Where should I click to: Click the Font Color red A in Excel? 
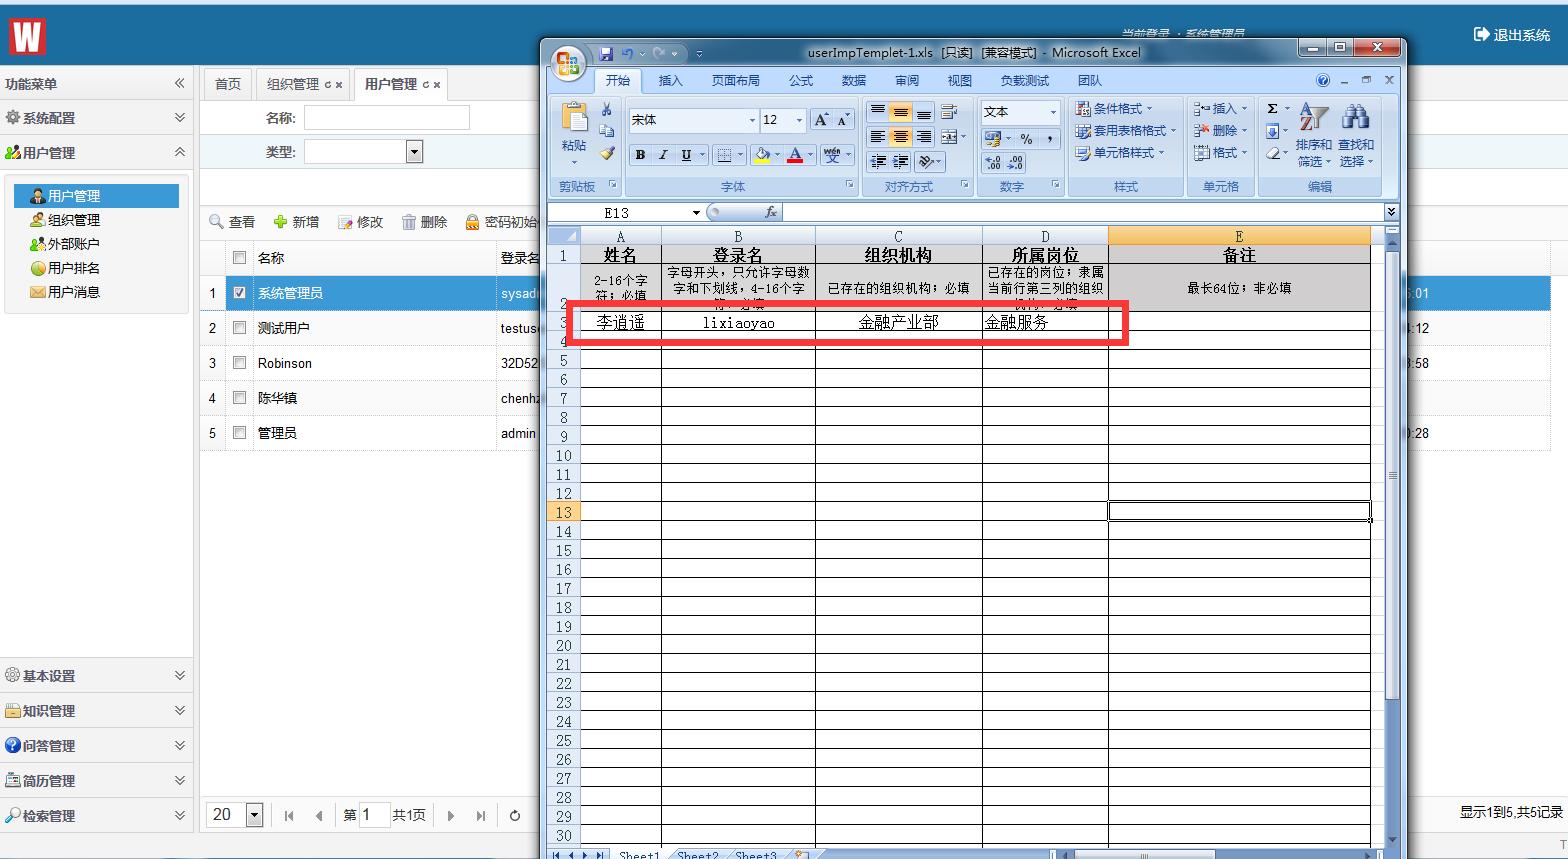tap(795, 155)
